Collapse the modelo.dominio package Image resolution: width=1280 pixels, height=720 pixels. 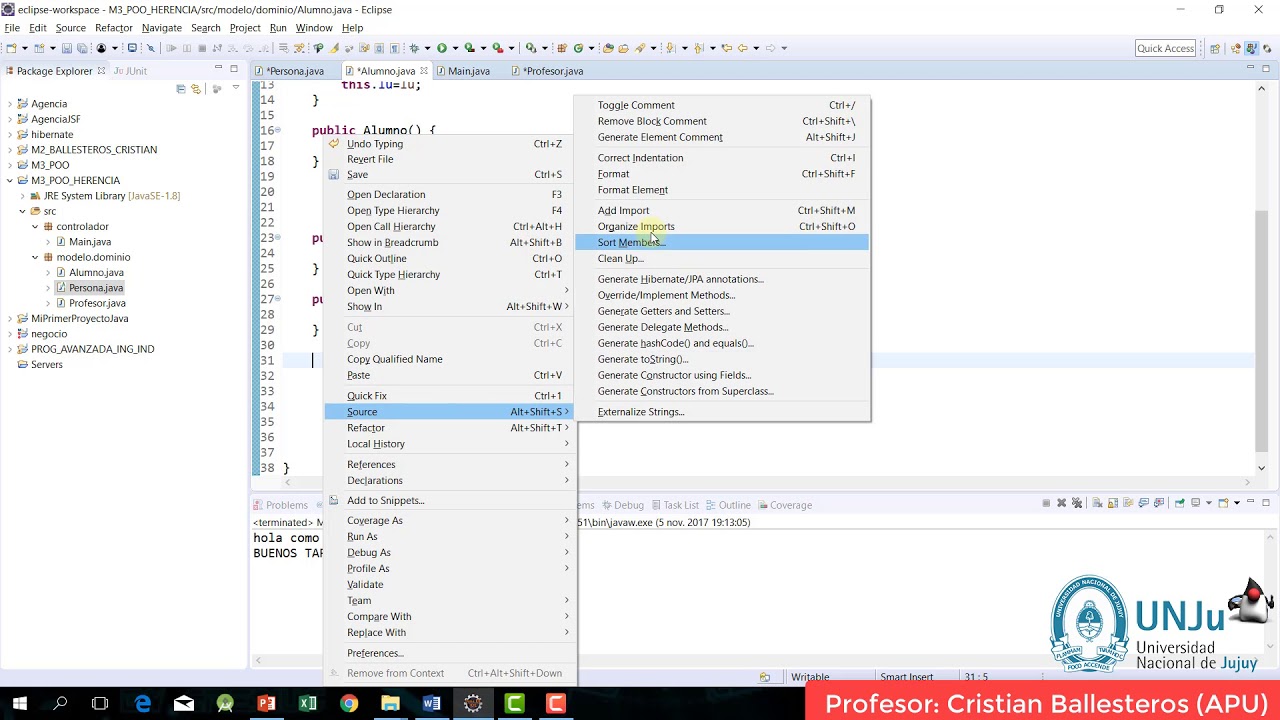pos(35,257)
